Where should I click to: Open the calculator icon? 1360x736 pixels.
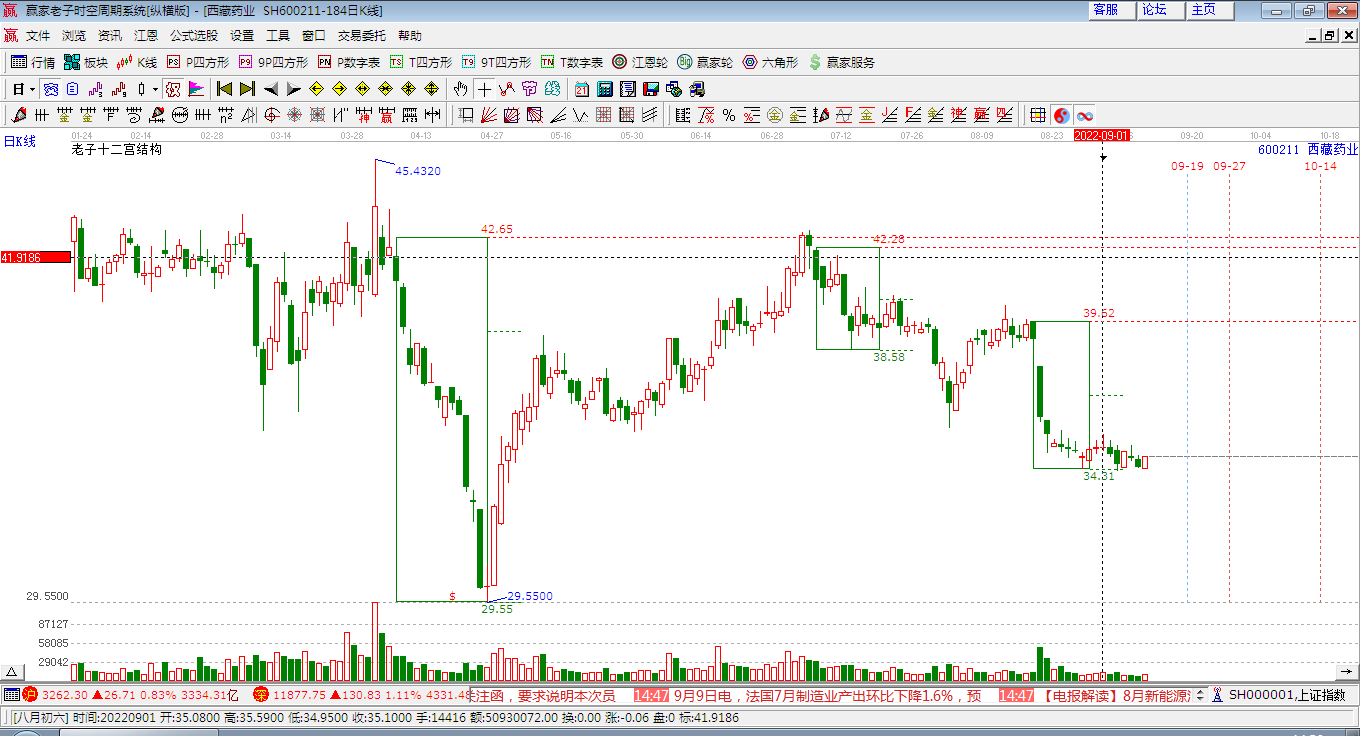coord(605,89)
